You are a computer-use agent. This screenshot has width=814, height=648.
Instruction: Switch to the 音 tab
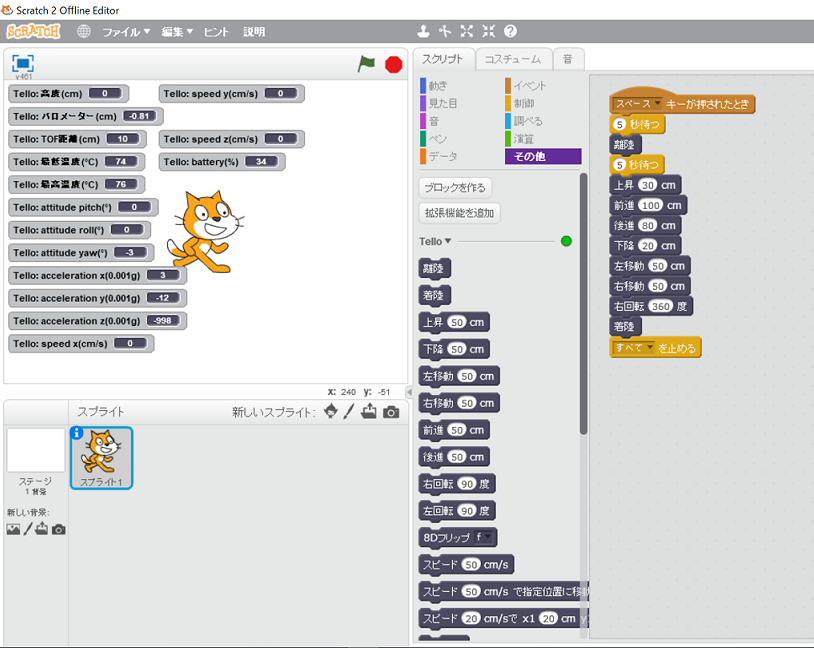click(568, 60)
